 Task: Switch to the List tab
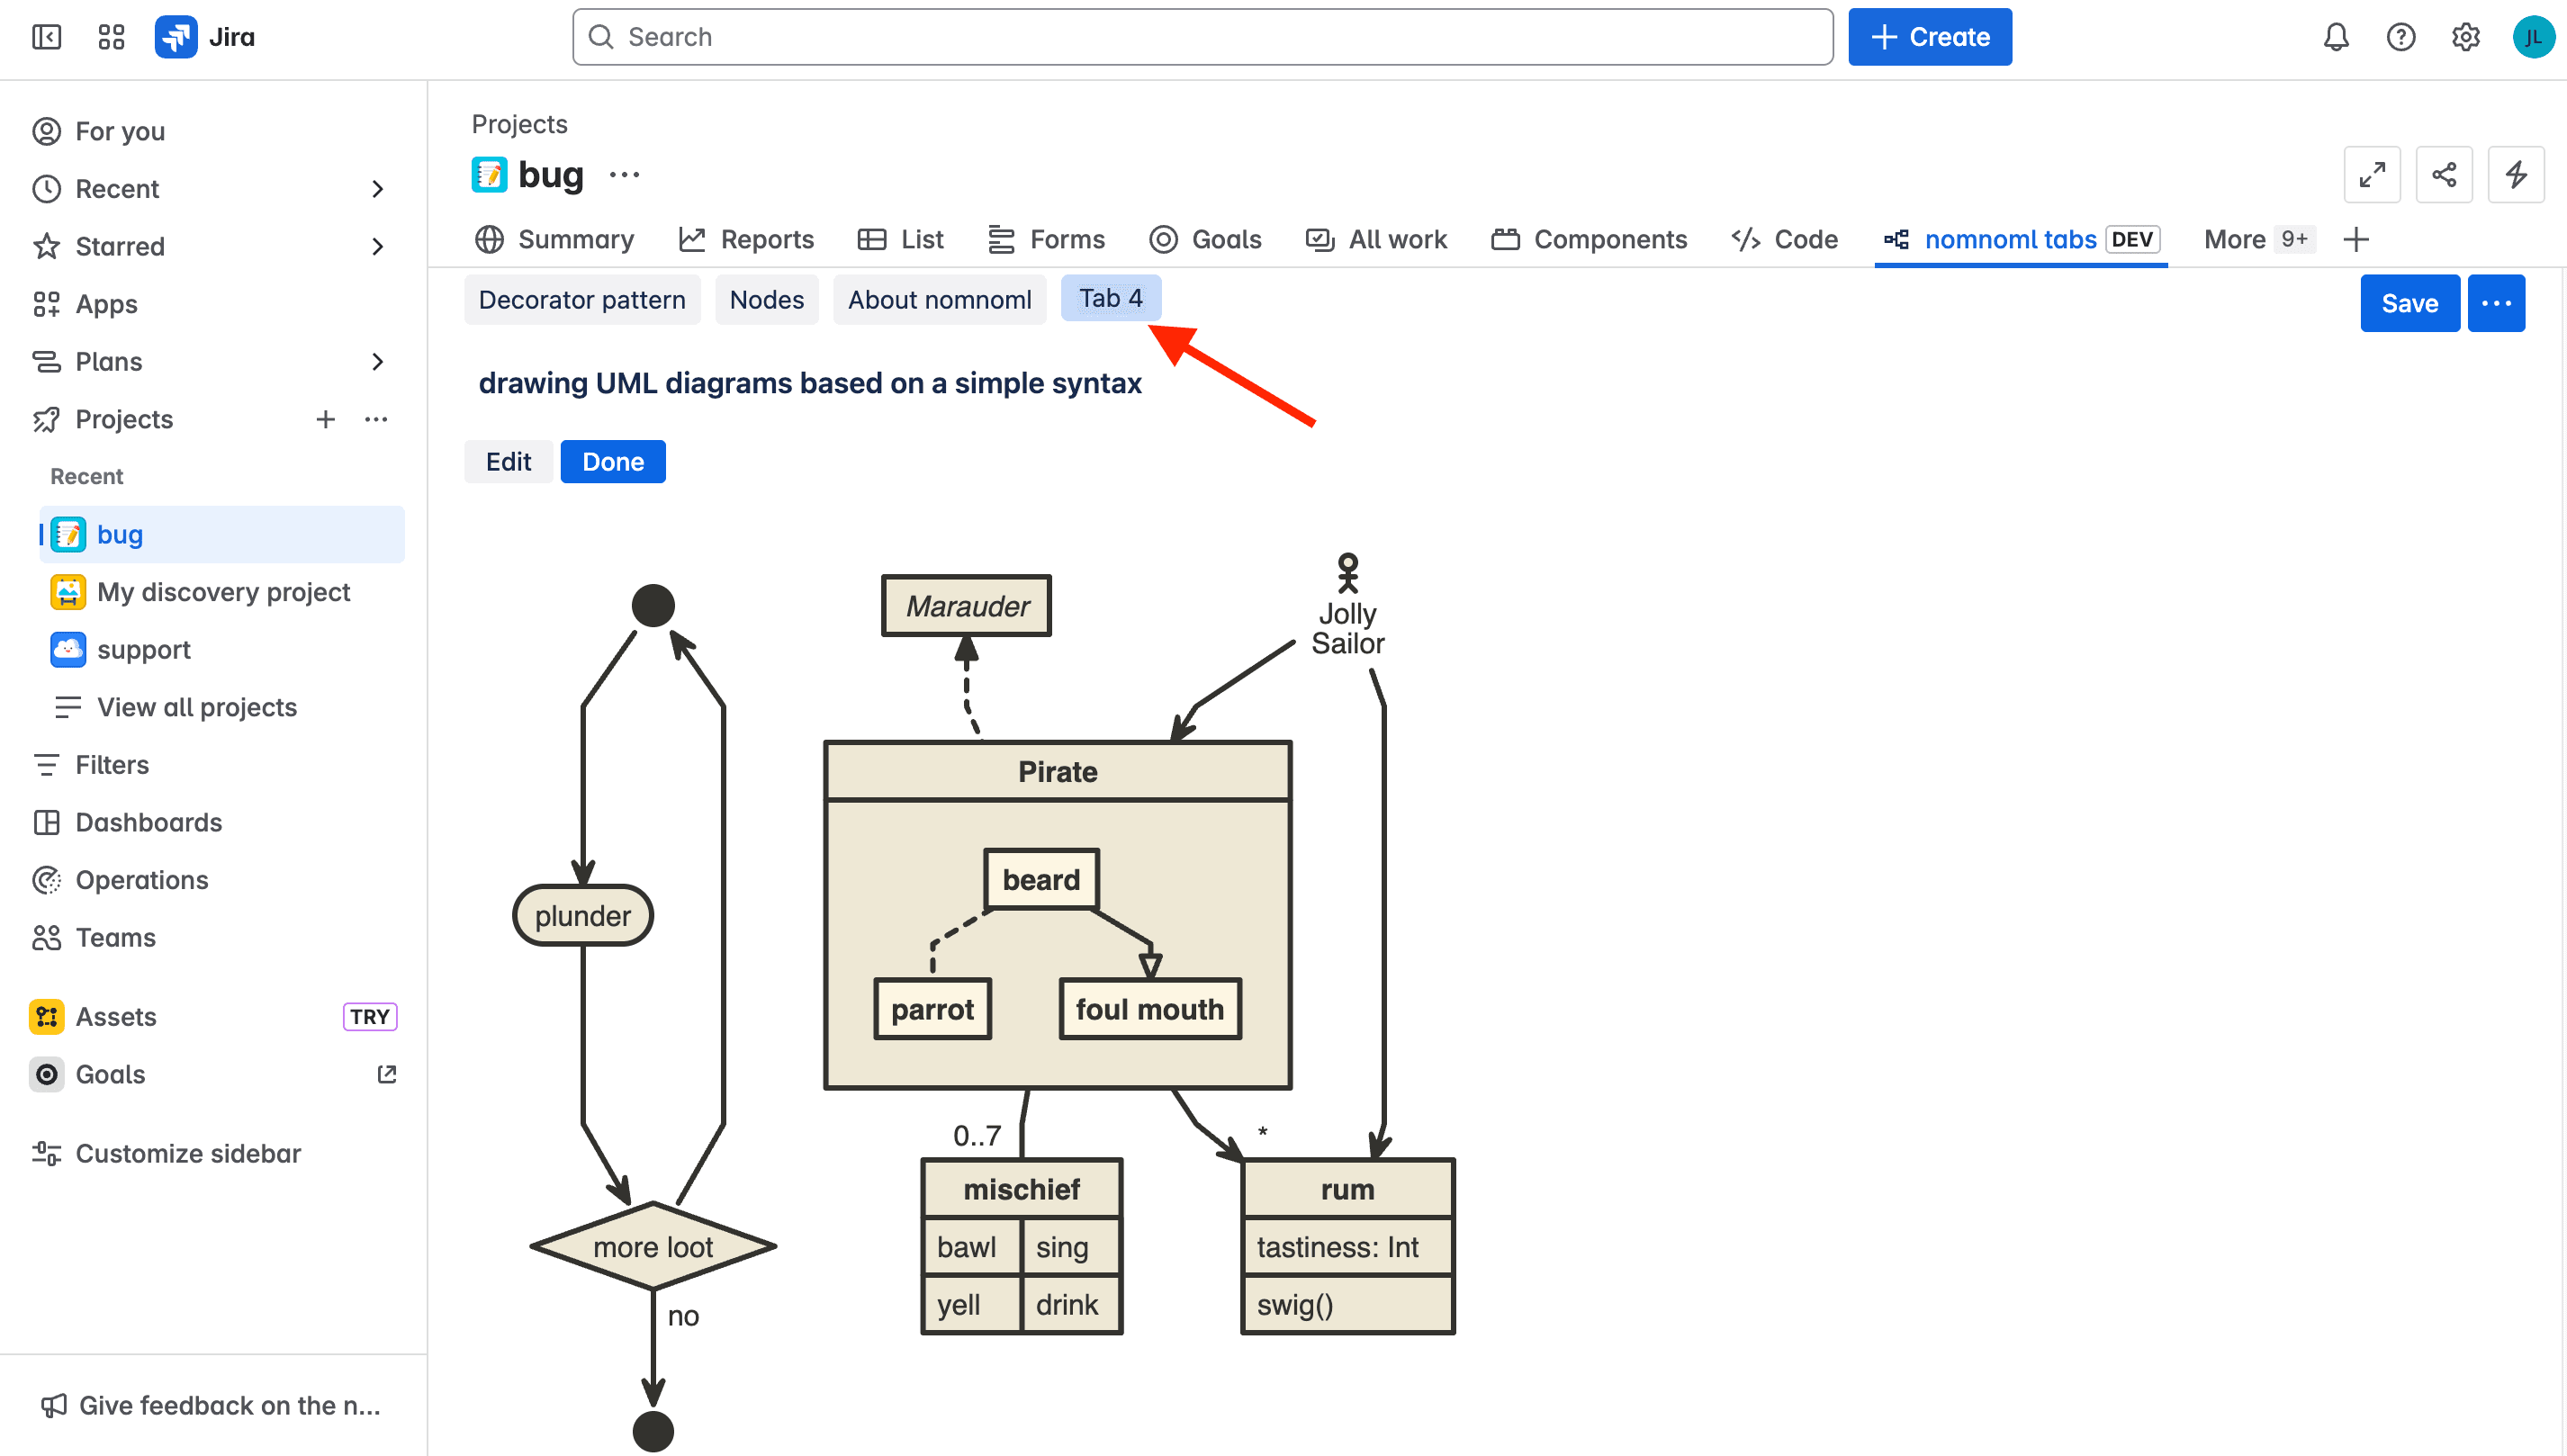[900, 239]
